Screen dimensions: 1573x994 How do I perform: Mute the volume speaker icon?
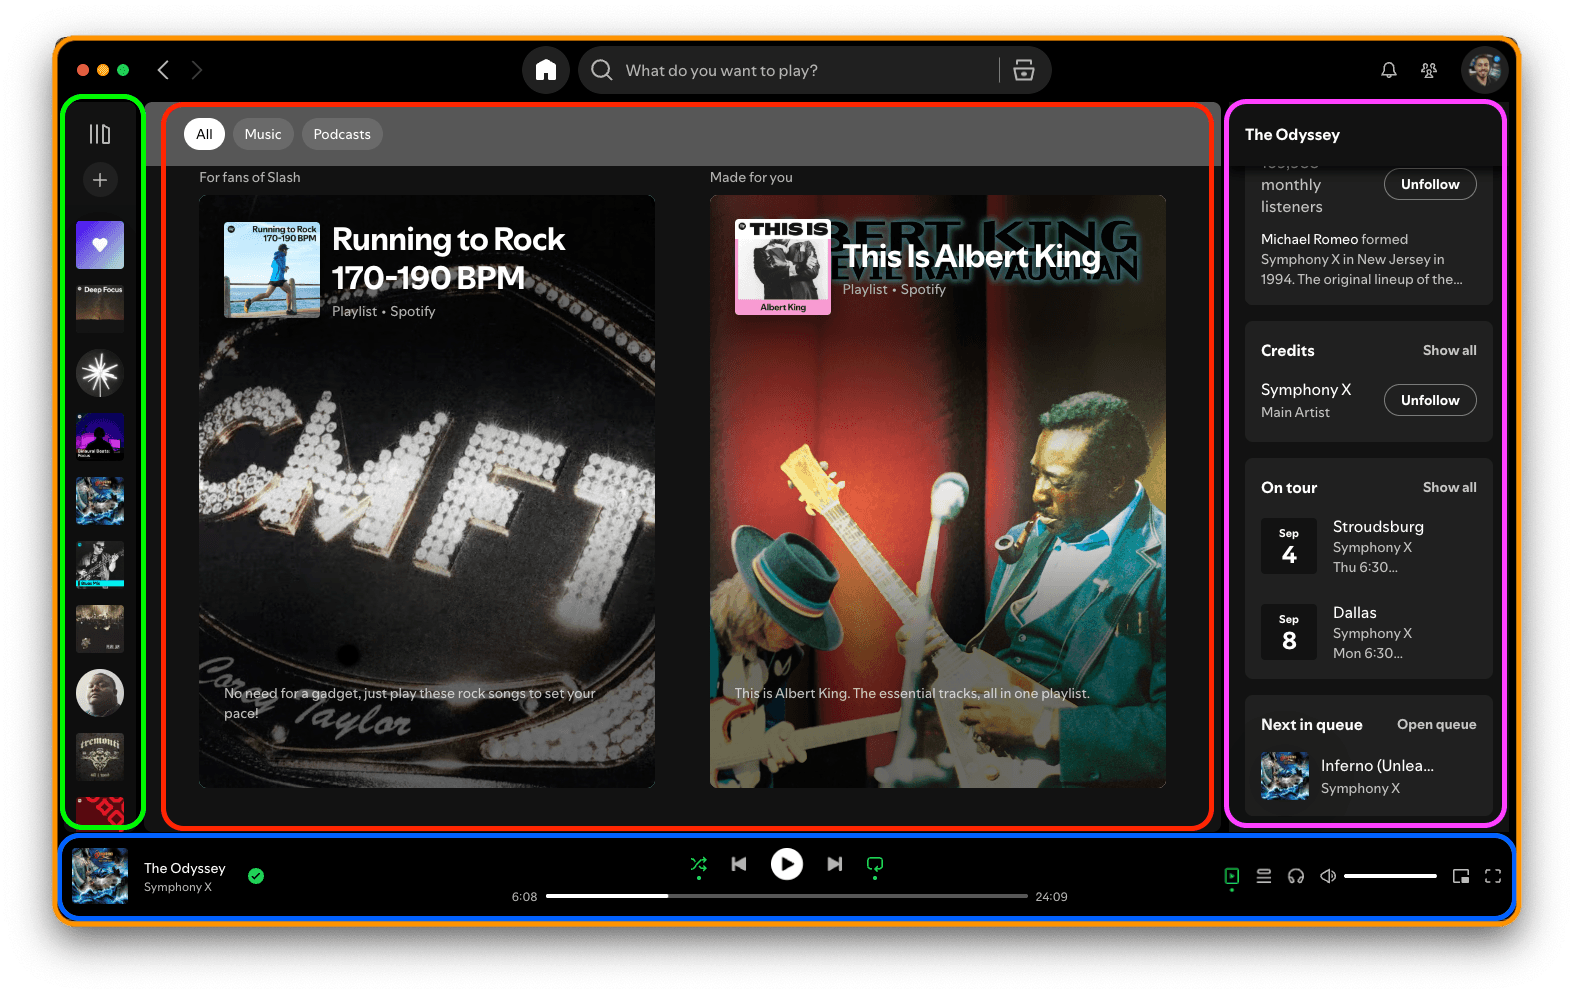[x=1328, y=876]
